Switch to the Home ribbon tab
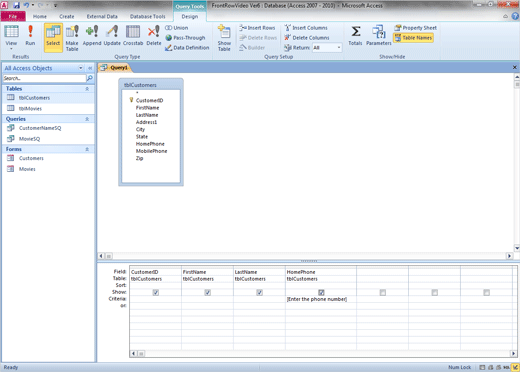The height and width of the screenshot is (372, 520). tap(40, 16)
